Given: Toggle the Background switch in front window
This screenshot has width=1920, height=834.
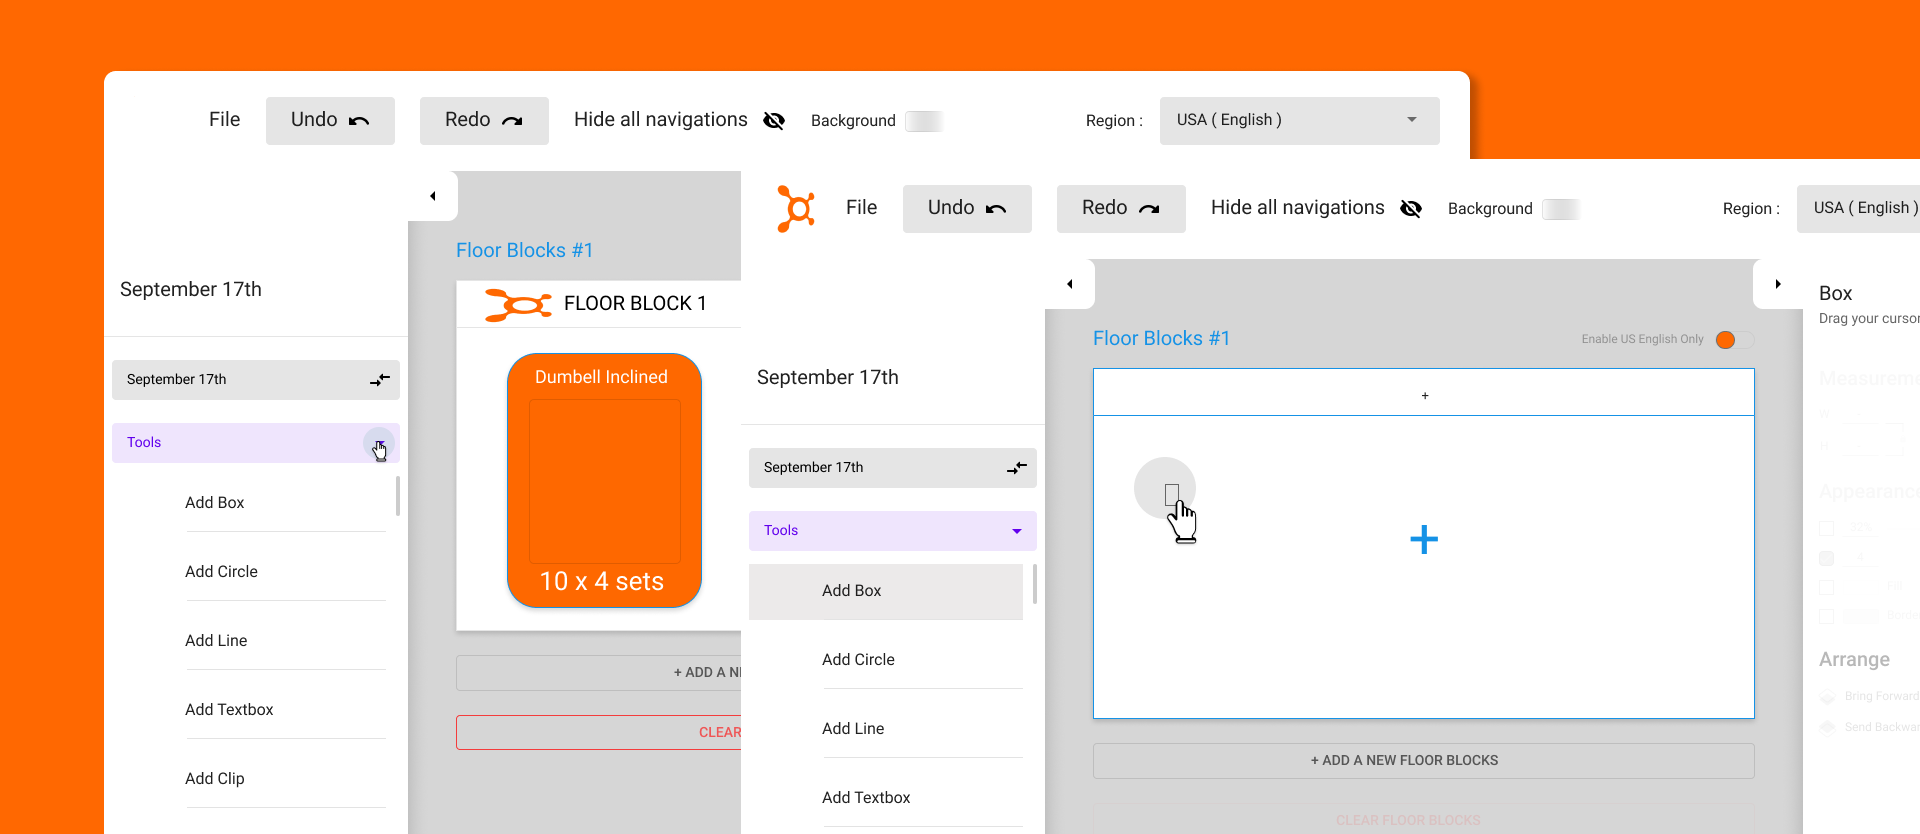Looking at the screenshot, I should (1561, 209).
